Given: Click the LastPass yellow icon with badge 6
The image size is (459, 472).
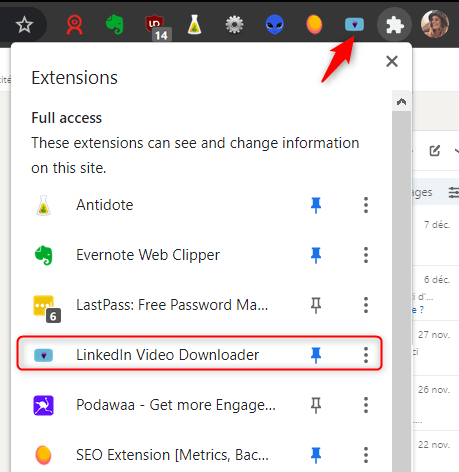Looking at the screenshot, I should click(x=47, y=308).
